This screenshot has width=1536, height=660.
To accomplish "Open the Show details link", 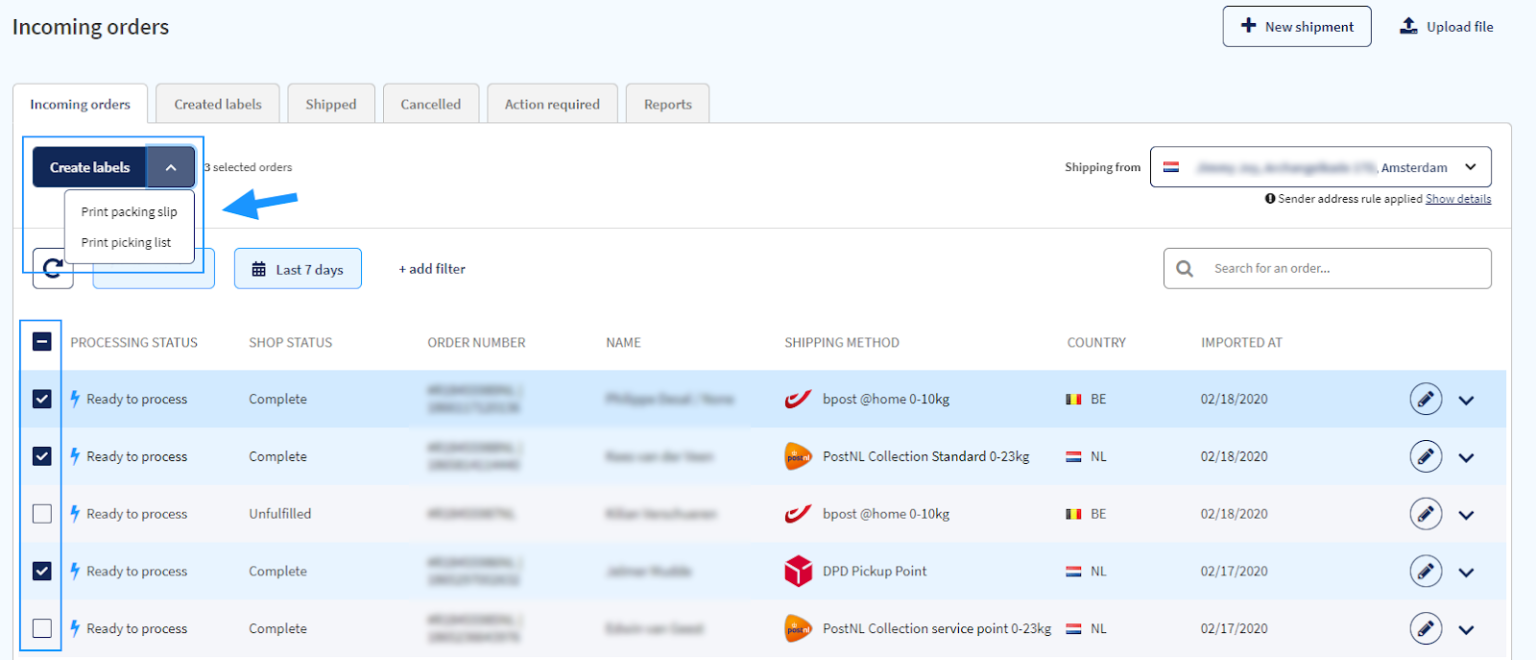I will [x=1458, y=198].
